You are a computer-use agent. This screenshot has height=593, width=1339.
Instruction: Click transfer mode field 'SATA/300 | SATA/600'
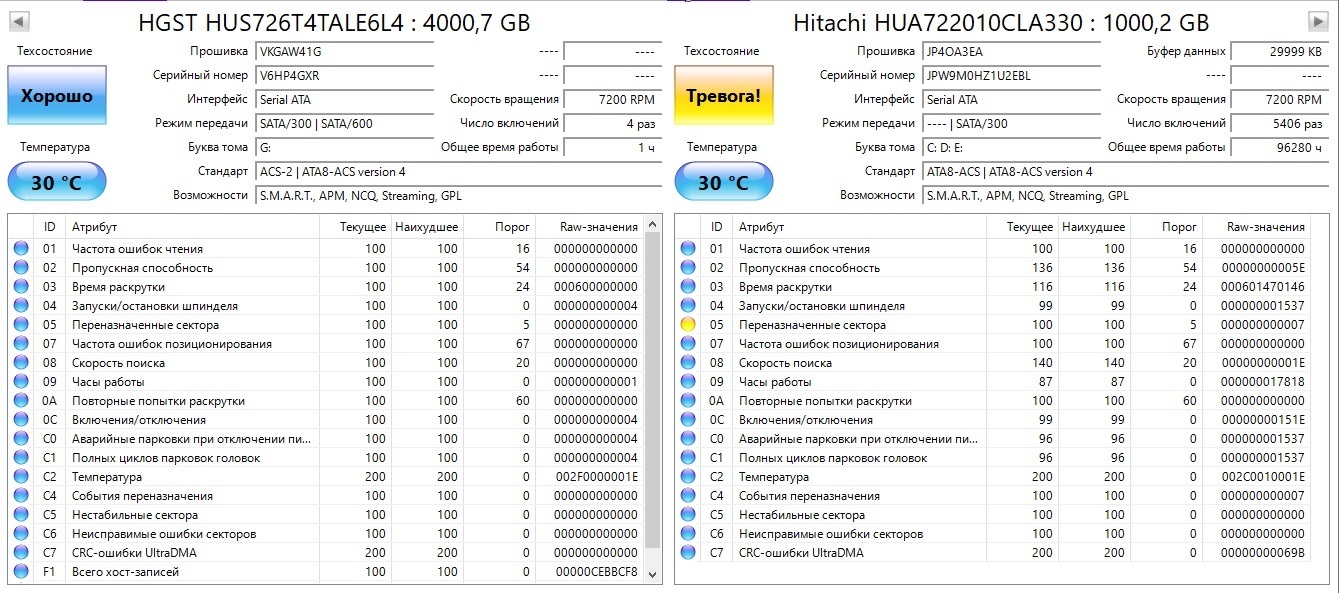point(344,124)
